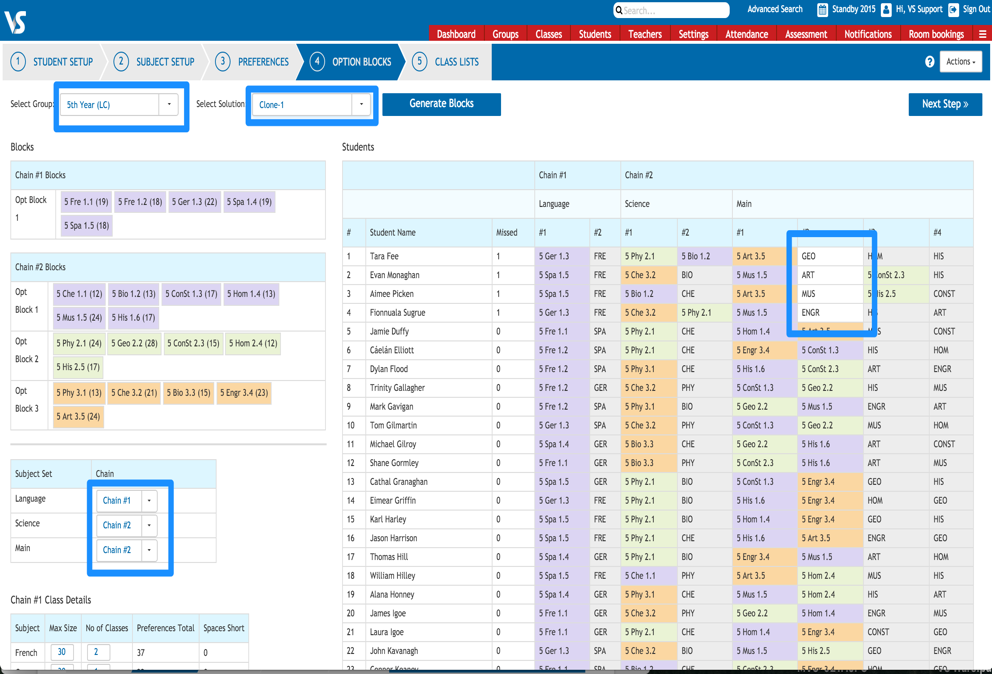Go to step 5 Class Lists
The image size is (992, 674).
(446, 61)
